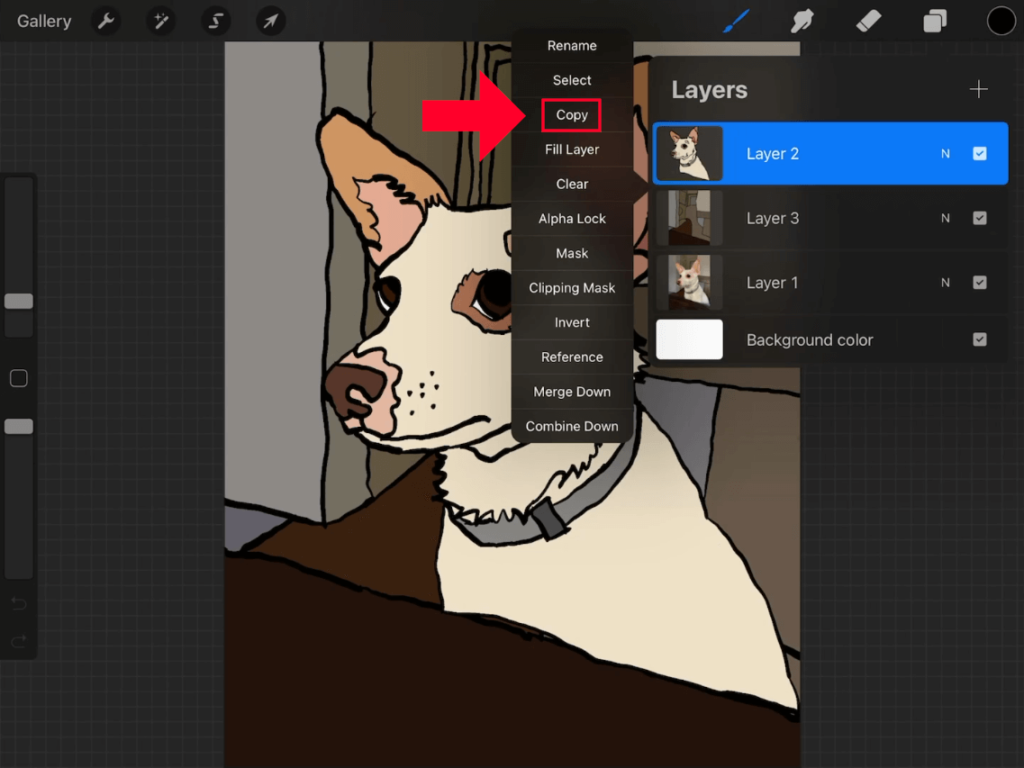Uncheck the Background color layer visibility
The height and width of the screenshot is (768, 1024).
point(980,339)
